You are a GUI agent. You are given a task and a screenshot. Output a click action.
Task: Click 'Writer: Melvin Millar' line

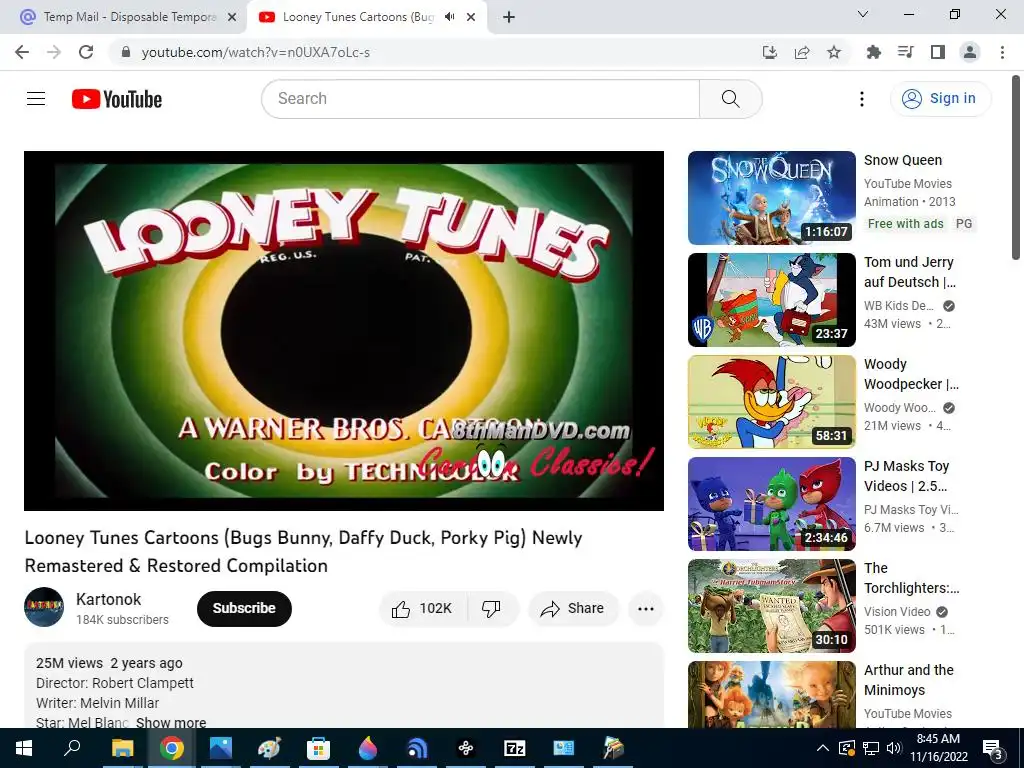(x=97, y=703)
